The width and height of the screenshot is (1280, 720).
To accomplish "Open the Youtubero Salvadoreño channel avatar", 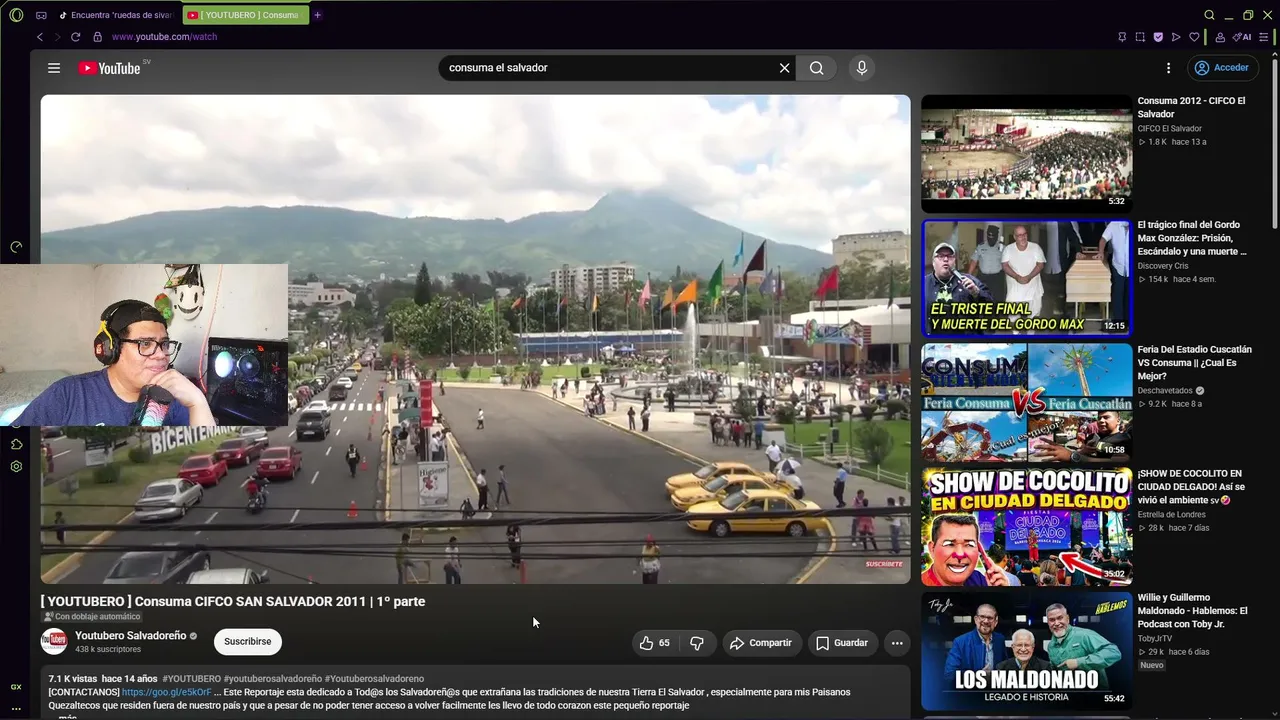I will [x=54, y=641].
